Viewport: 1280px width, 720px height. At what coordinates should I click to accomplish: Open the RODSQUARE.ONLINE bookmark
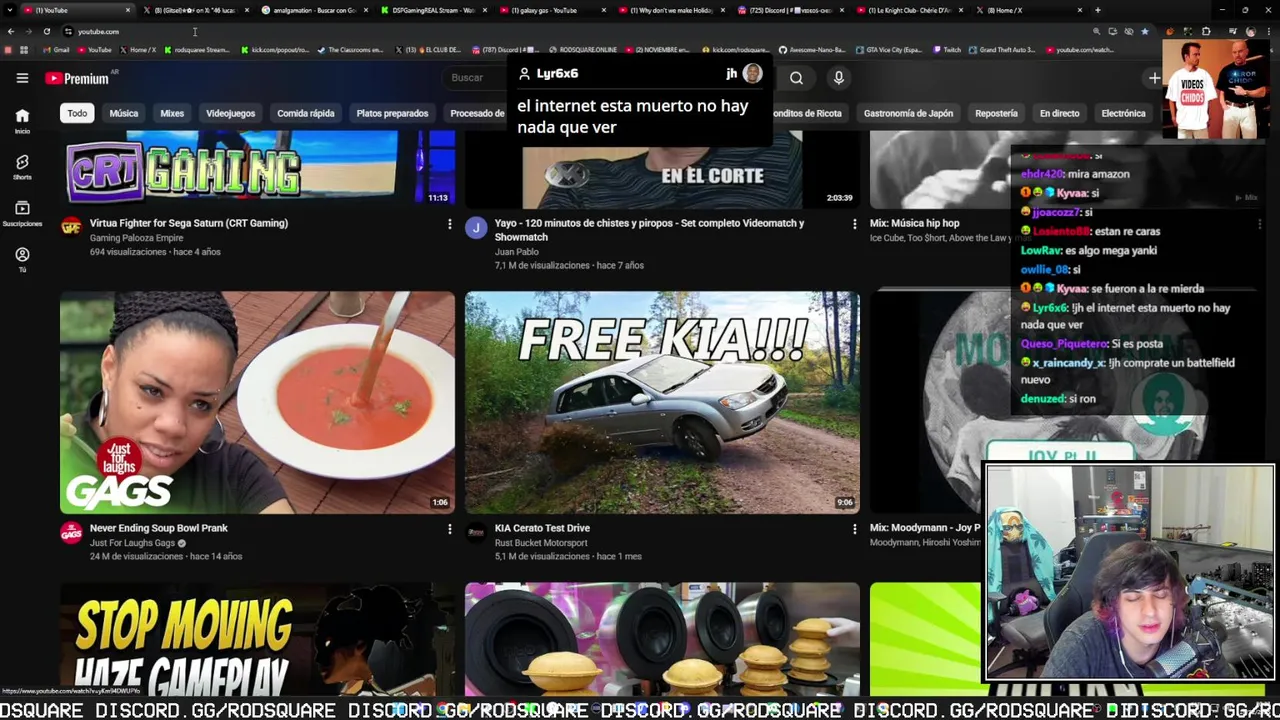click(583, 50)
